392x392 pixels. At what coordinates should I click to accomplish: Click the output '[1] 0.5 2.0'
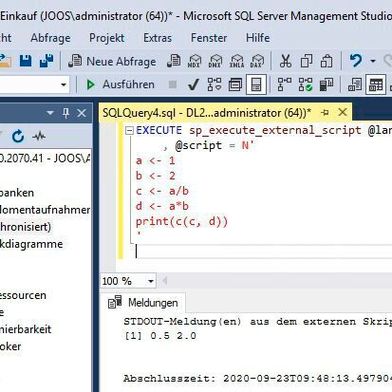coord(160,336)
